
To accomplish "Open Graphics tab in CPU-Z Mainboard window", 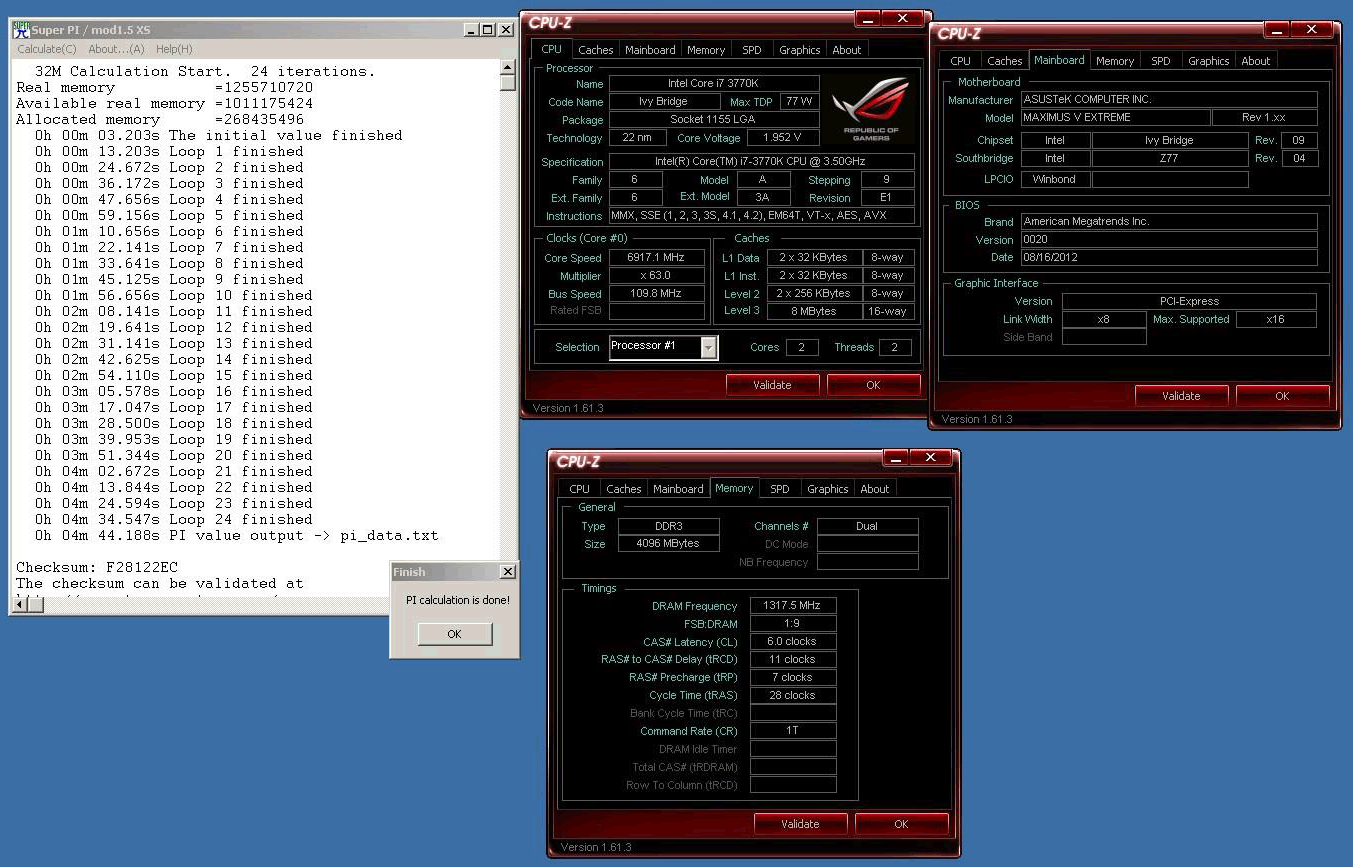I will 1208,61.
